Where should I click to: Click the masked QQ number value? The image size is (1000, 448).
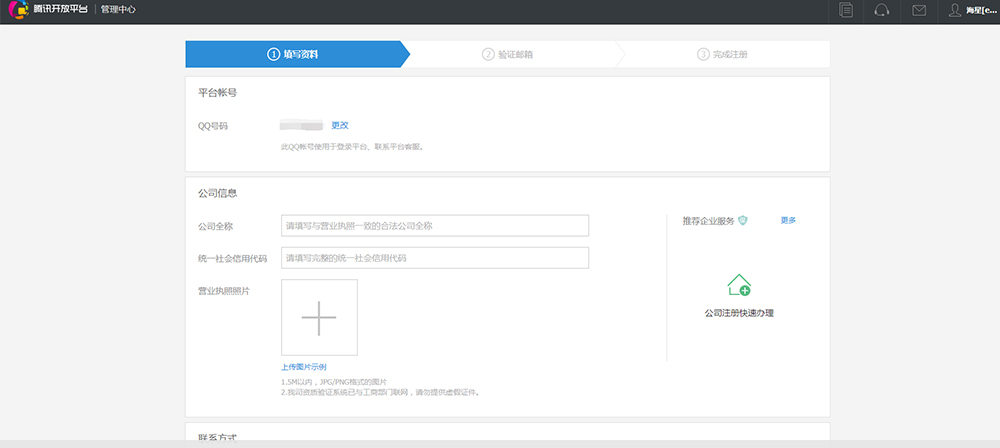[301, 125]
